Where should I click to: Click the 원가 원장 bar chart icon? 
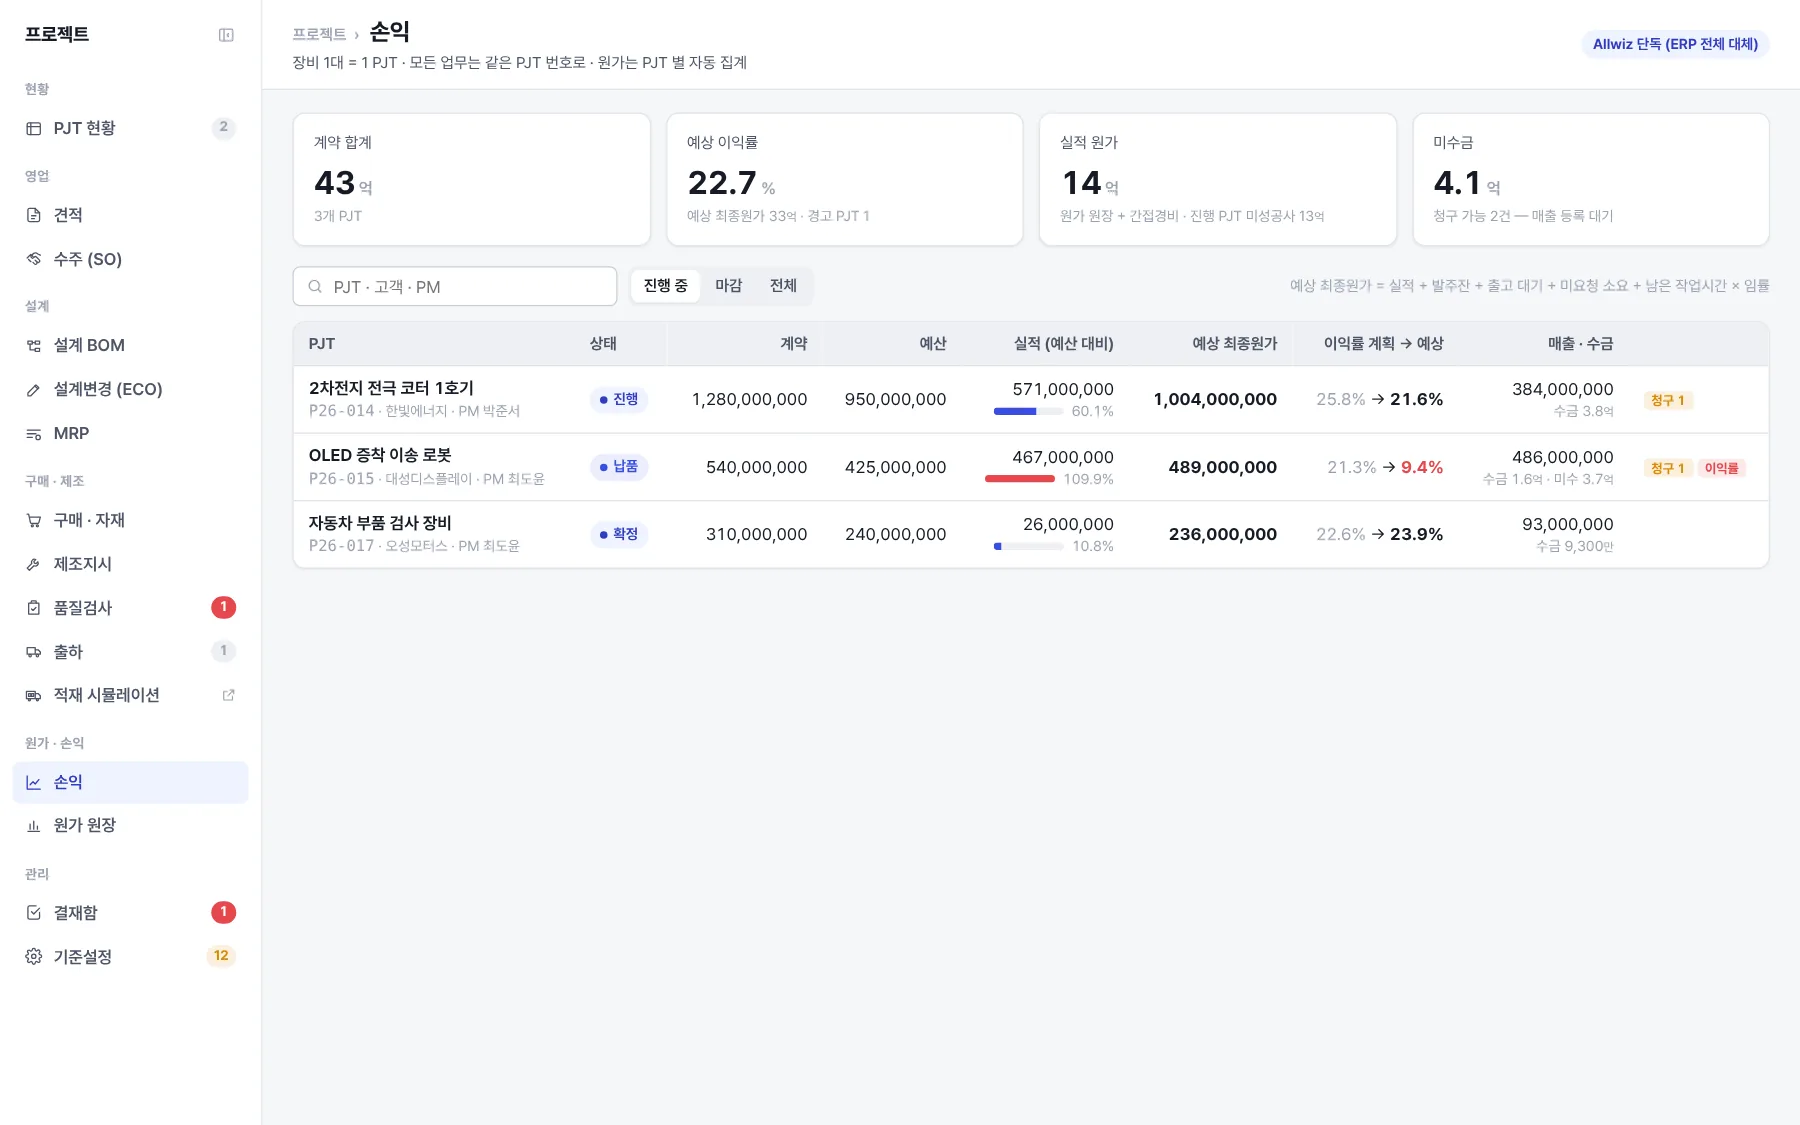click(34, 825)
